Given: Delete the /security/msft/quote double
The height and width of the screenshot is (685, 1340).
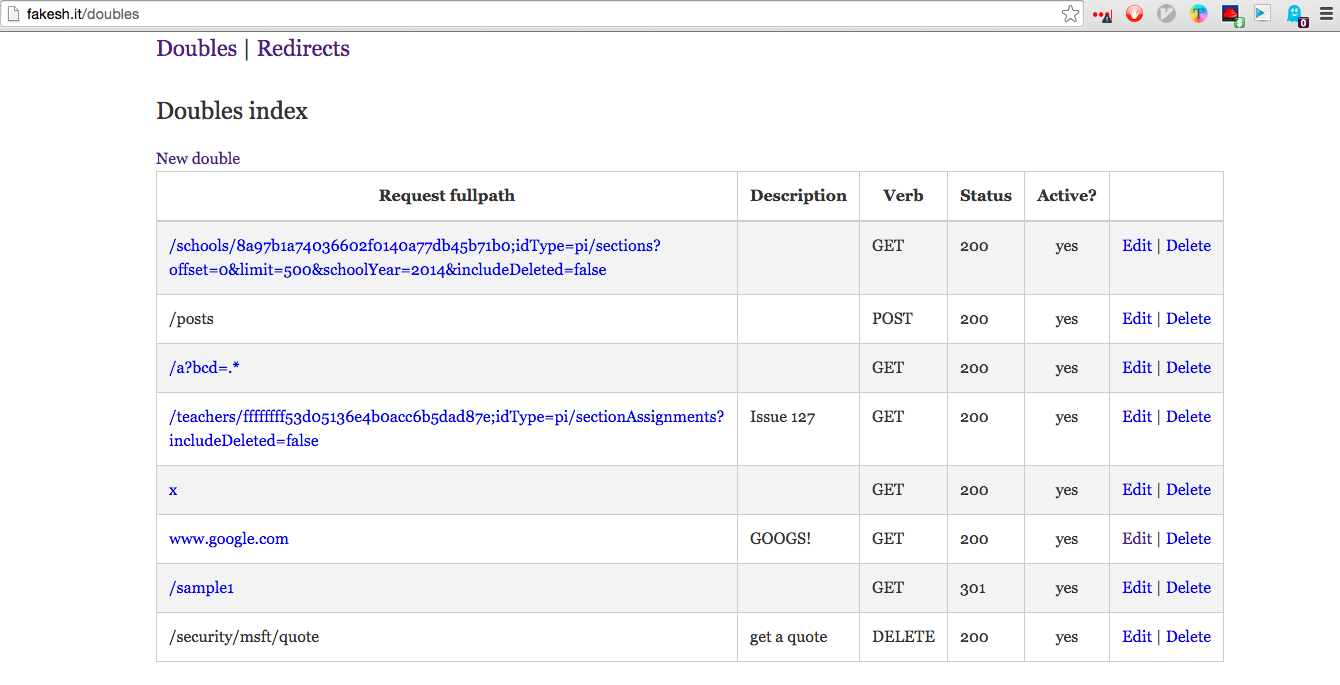Looking at the screenshot, I should (1188, 637).
